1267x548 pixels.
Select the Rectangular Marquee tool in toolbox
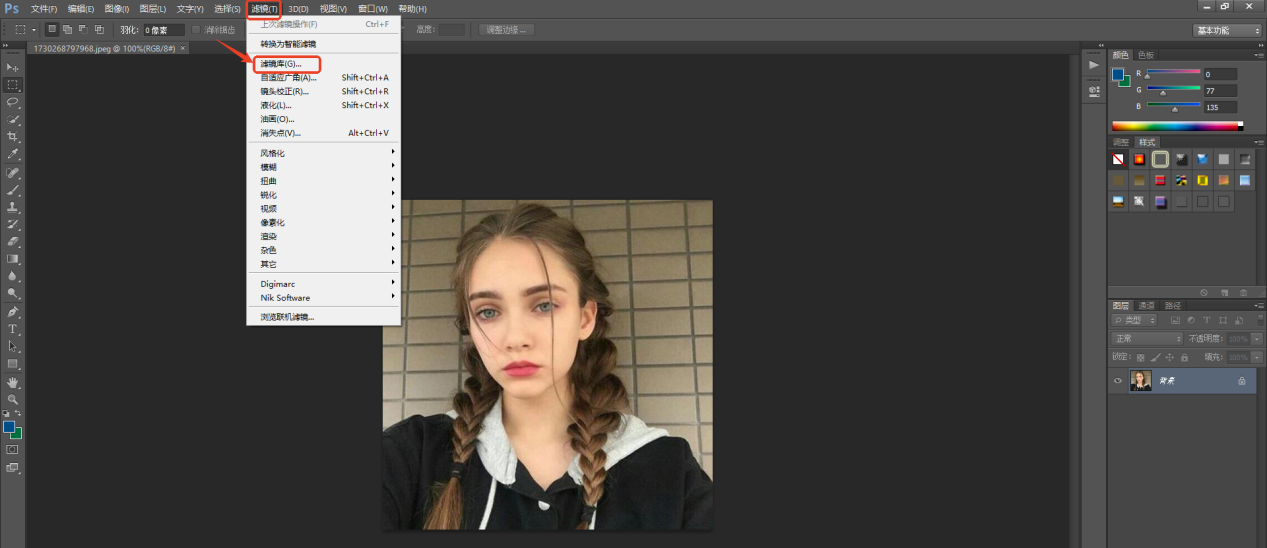pos(13,85)
